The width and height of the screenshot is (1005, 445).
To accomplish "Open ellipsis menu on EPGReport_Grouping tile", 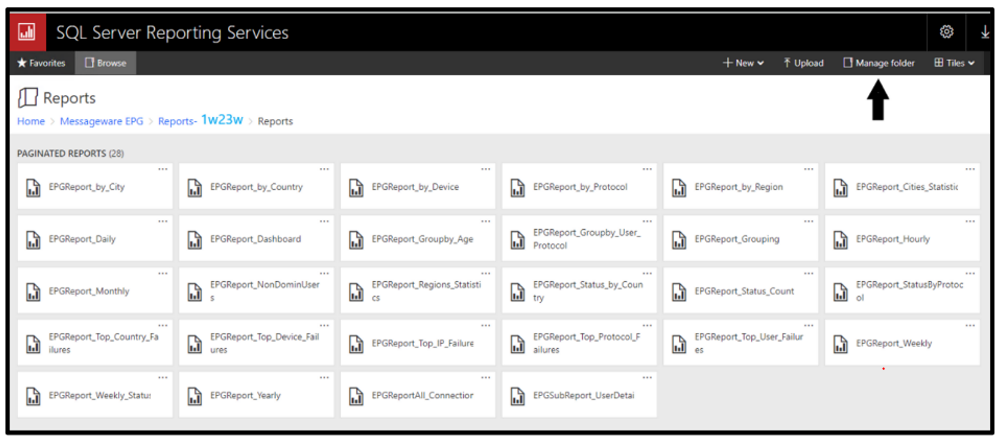I will pos(809,221).
